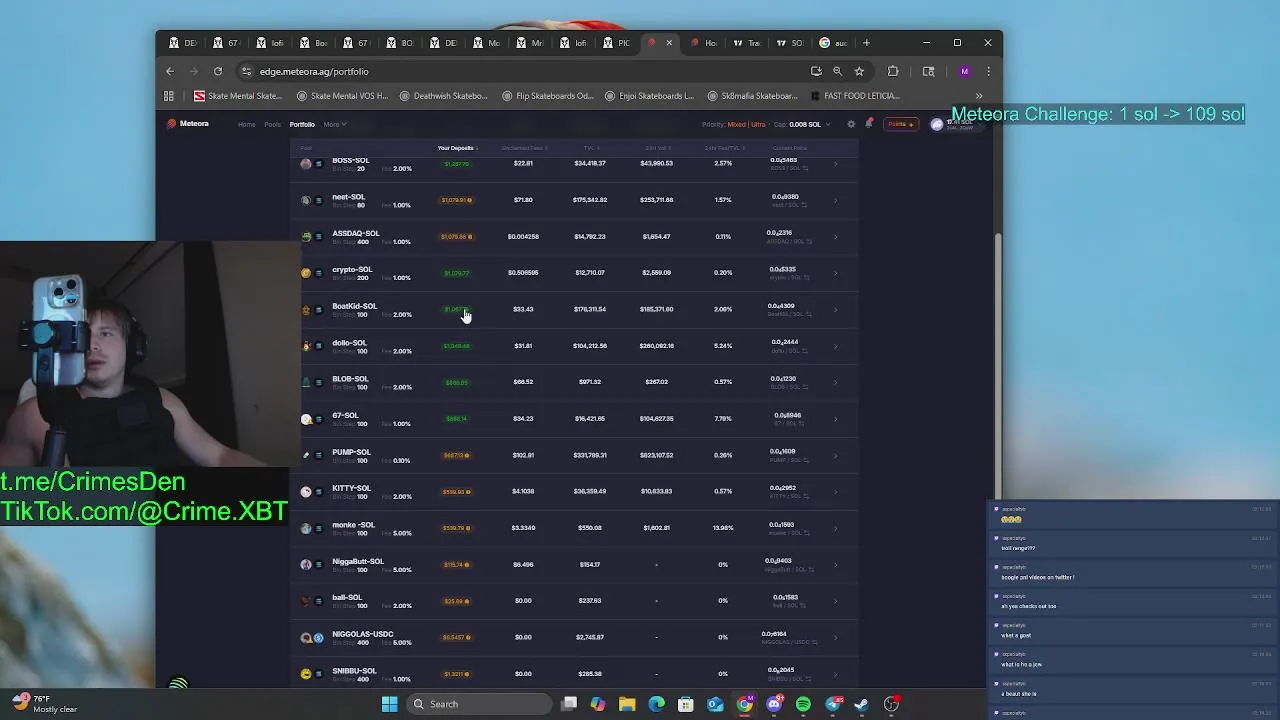Sort by TVL column header
1280x720 pixels.
(590, 148)
